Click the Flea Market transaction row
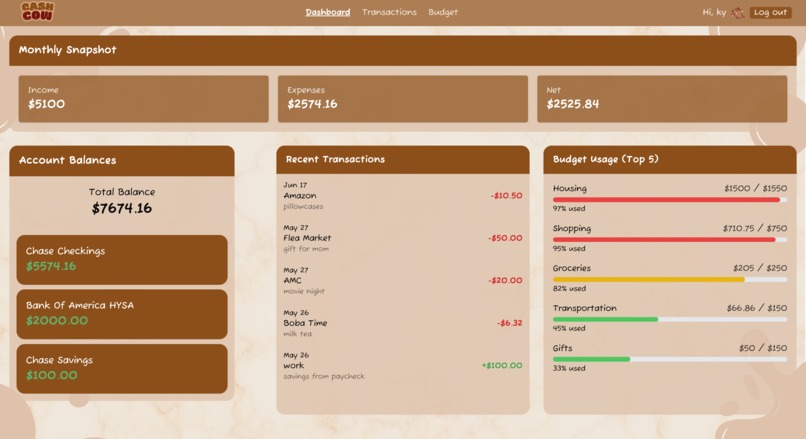 pos(402,238)
